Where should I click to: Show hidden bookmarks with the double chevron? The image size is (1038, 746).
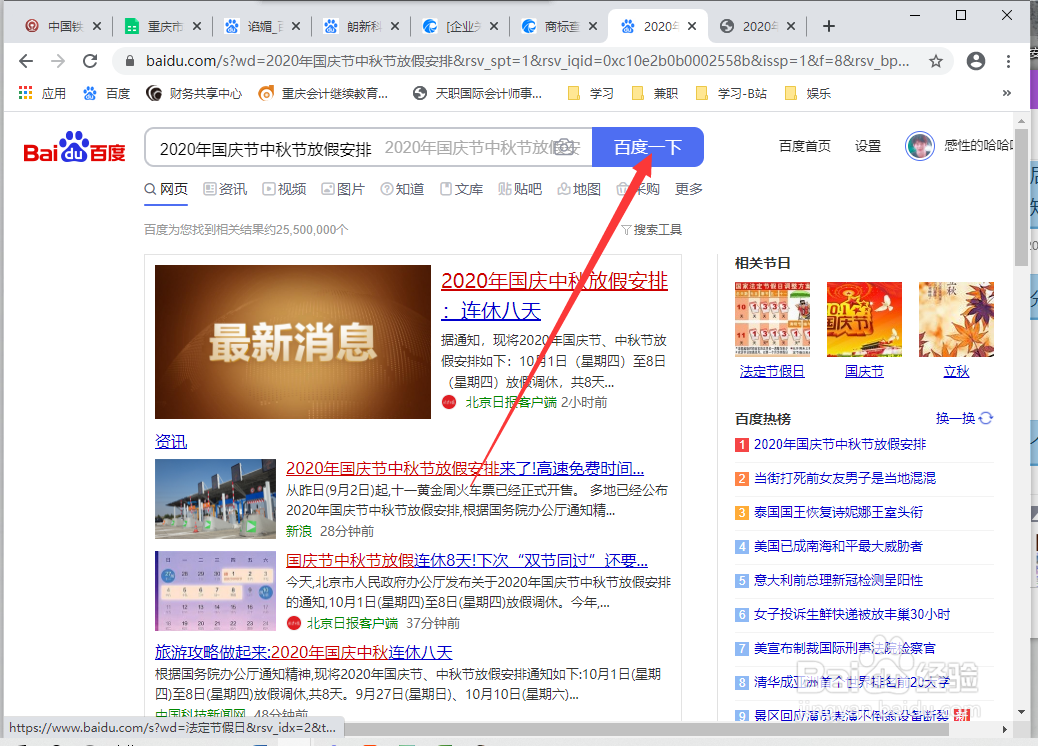pyautogui.click(x=1007, y=93)
